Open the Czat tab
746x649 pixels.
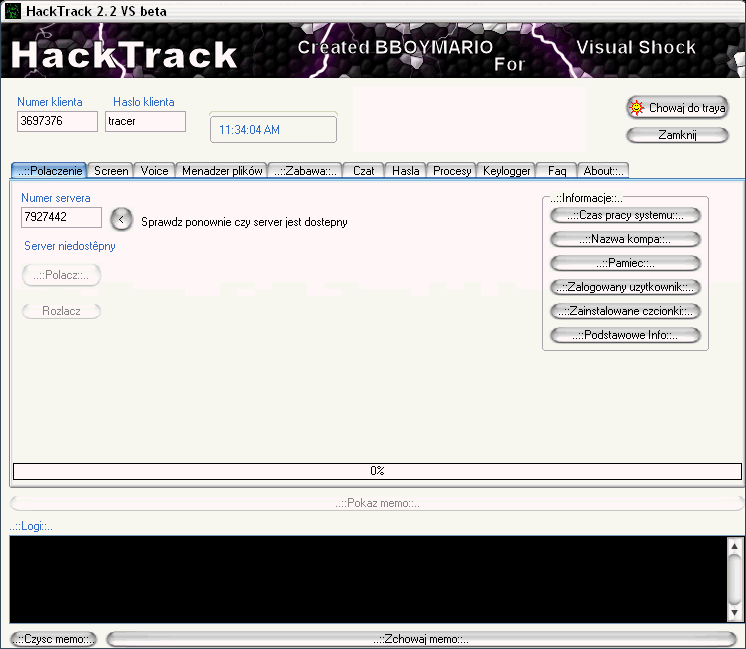coord(364,171)
